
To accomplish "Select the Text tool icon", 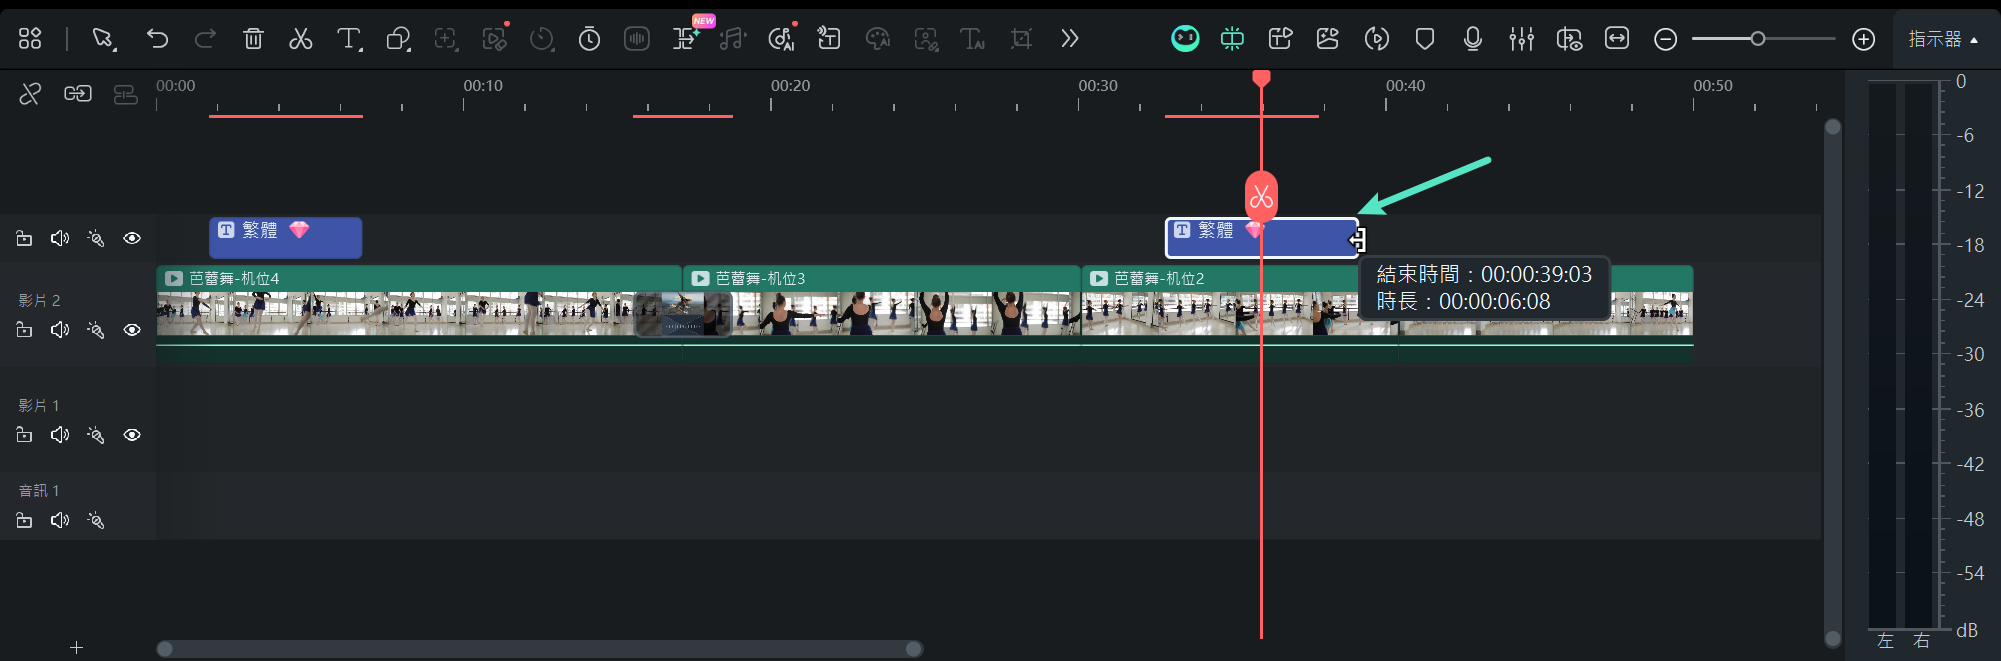I will click(x=348, y=39).
